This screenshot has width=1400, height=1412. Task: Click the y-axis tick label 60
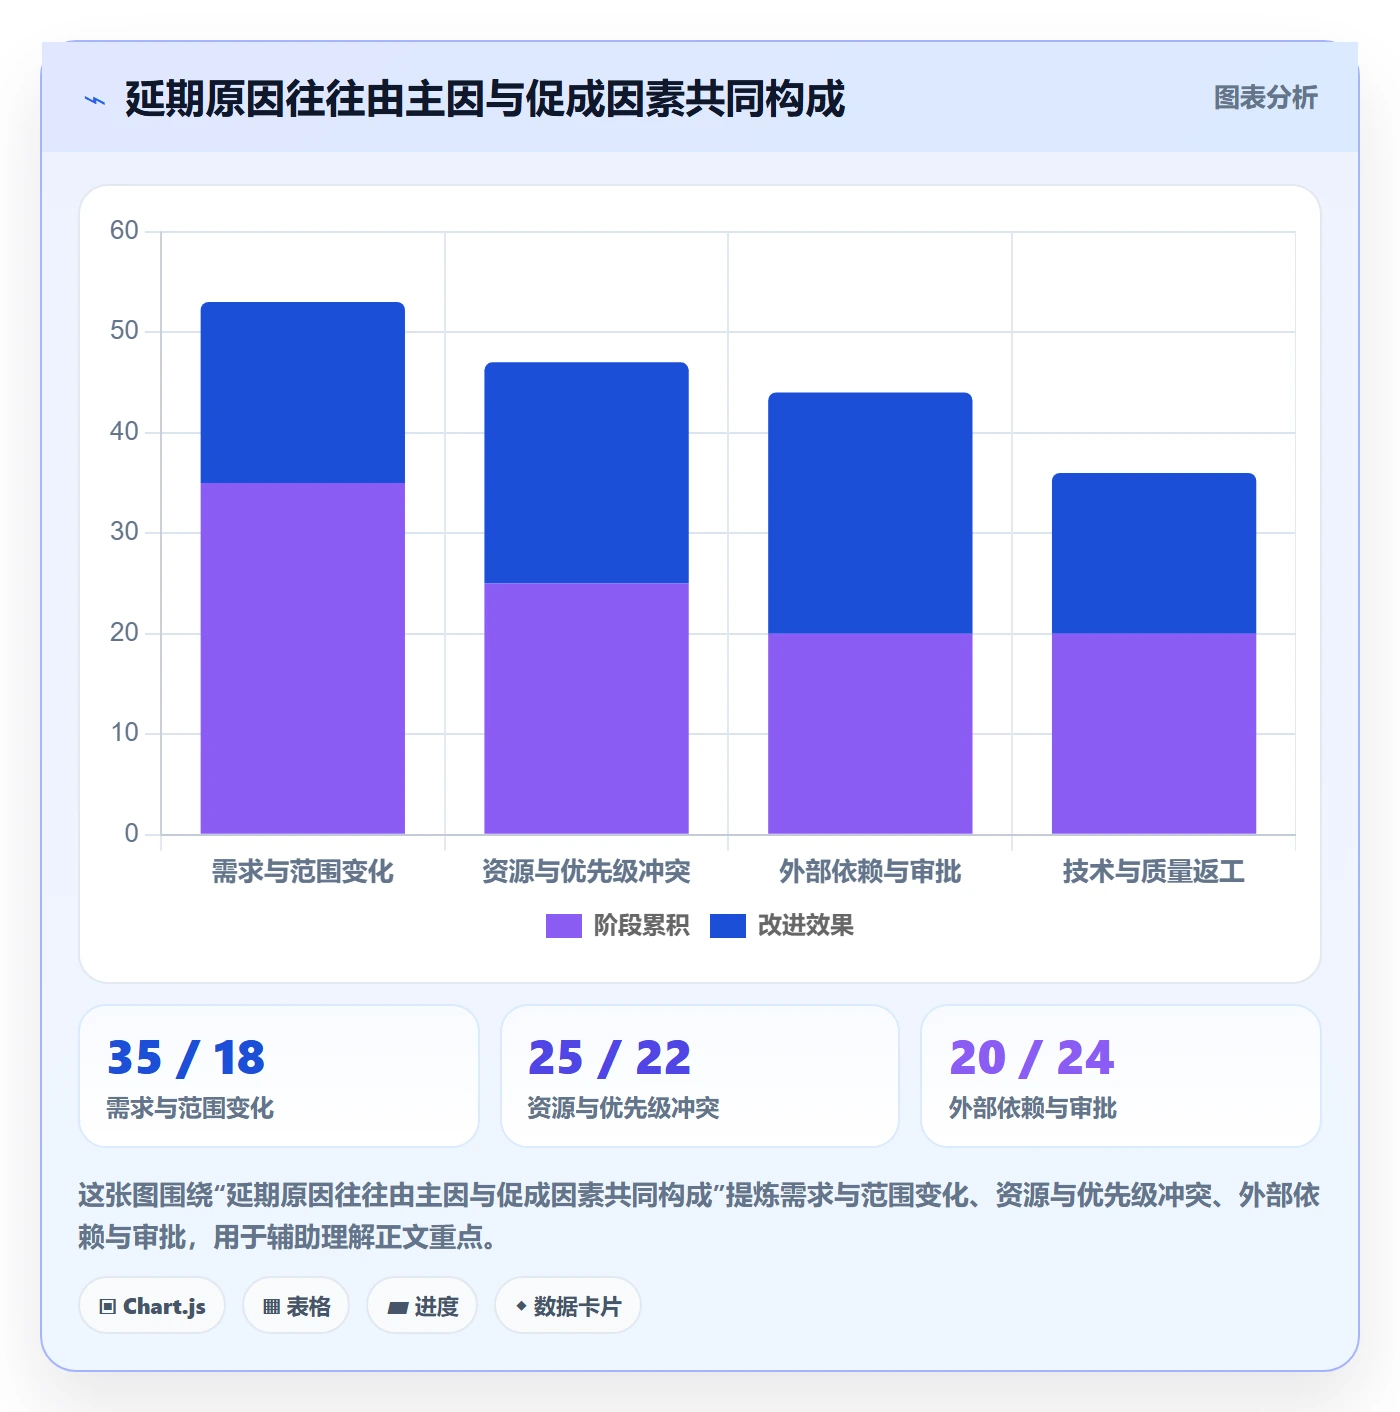[x=124, y=231]
